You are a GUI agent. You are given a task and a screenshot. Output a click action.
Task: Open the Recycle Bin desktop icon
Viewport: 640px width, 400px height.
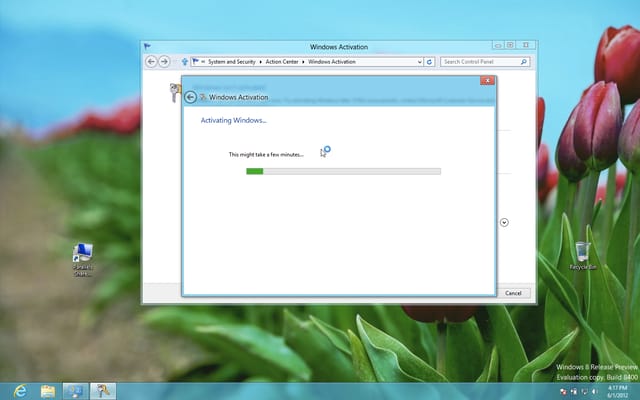tap(582, 256)
